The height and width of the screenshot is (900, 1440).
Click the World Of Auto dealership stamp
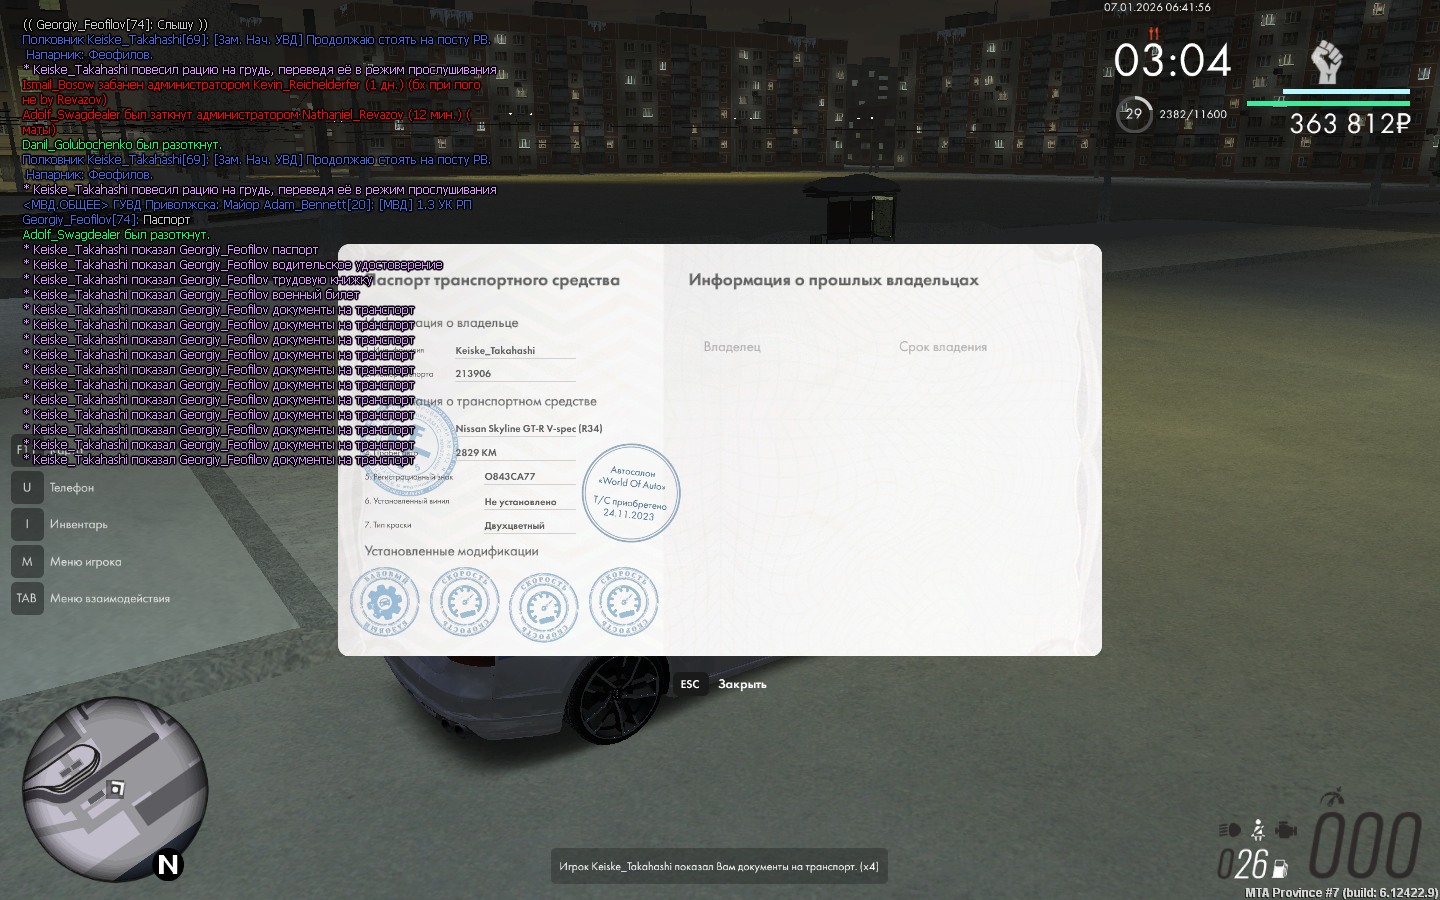click(x=631, y=493)
